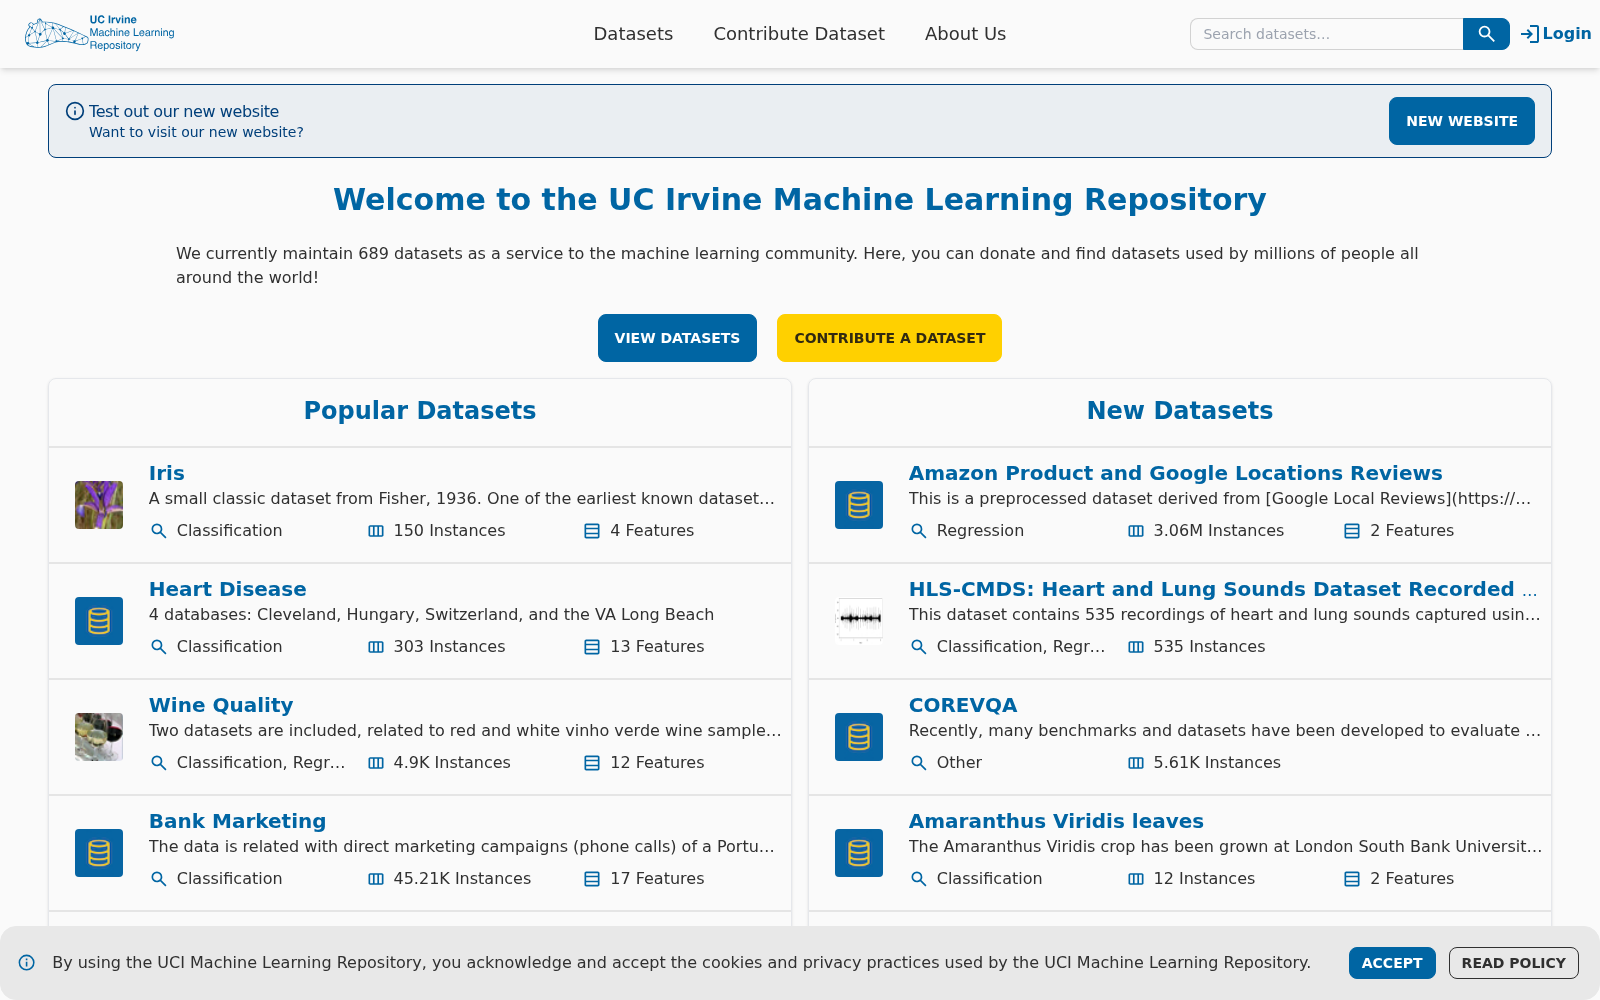Click the info icon in the new website banner
The image size is (1600, 1000).
pyautogui.click(x=75, y=111)
